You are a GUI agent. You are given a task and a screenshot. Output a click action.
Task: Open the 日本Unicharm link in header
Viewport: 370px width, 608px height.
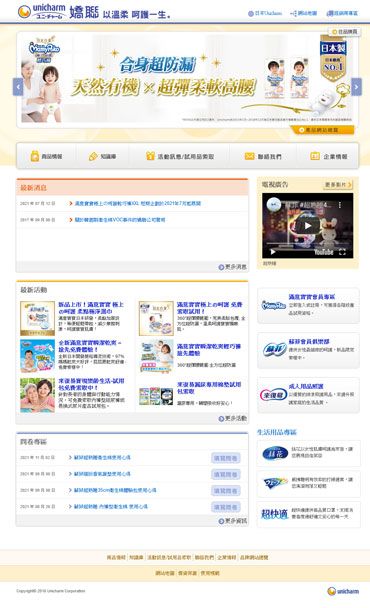click(x=265, y=13)
